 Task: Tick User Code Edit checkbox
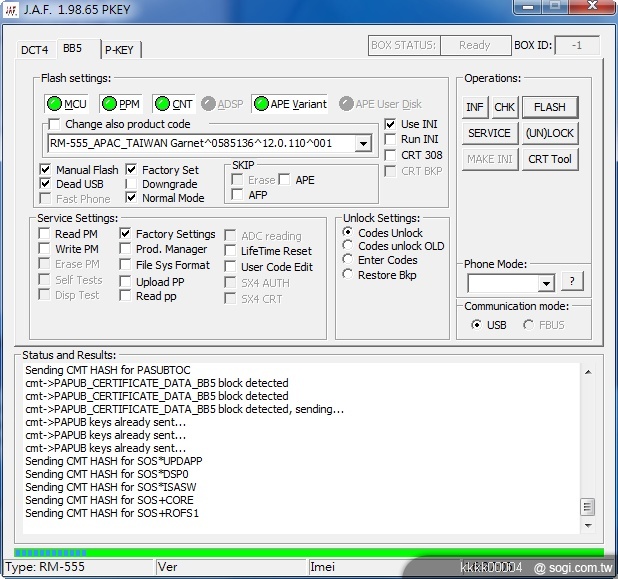[230, 266]
